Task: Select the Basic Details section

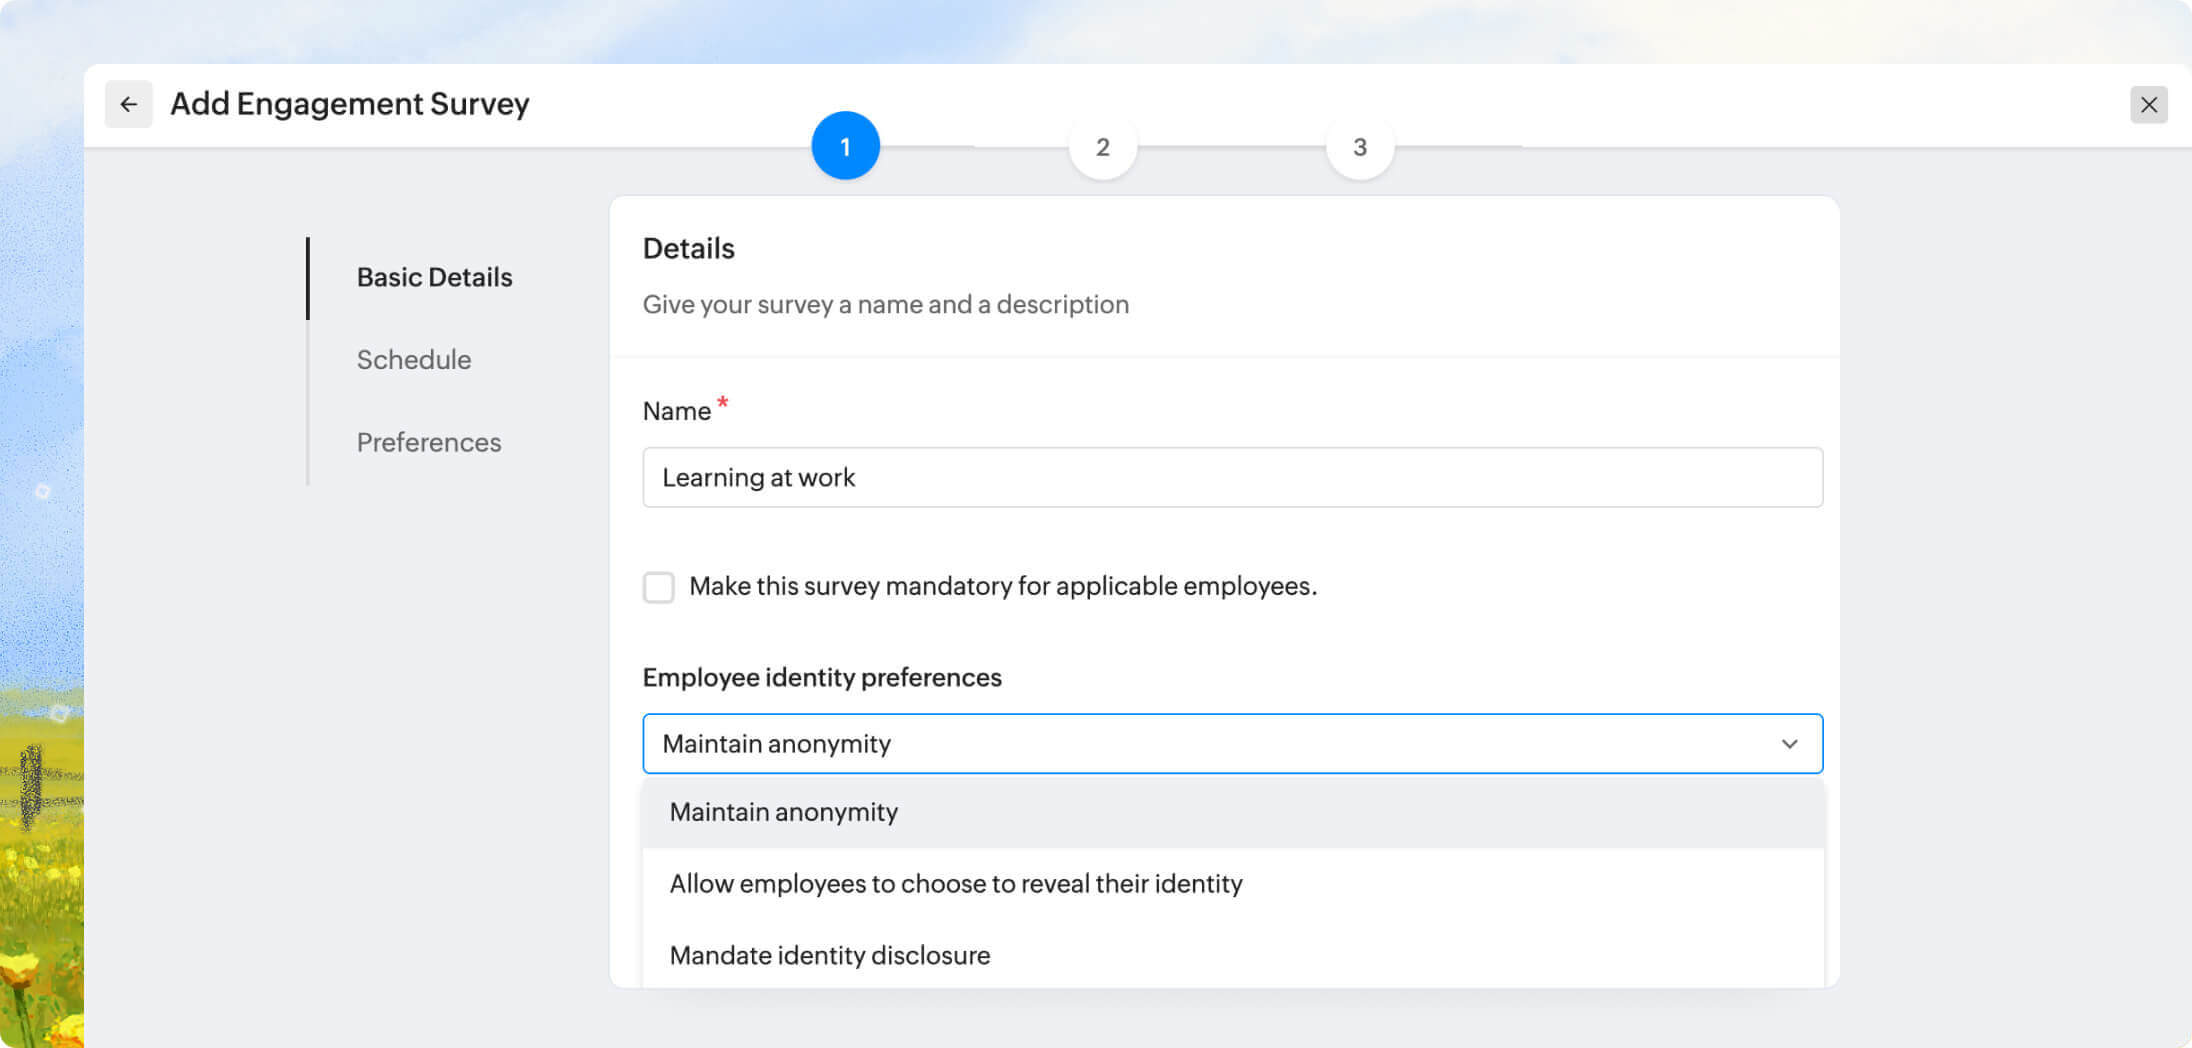Action: tap(434, 277)
